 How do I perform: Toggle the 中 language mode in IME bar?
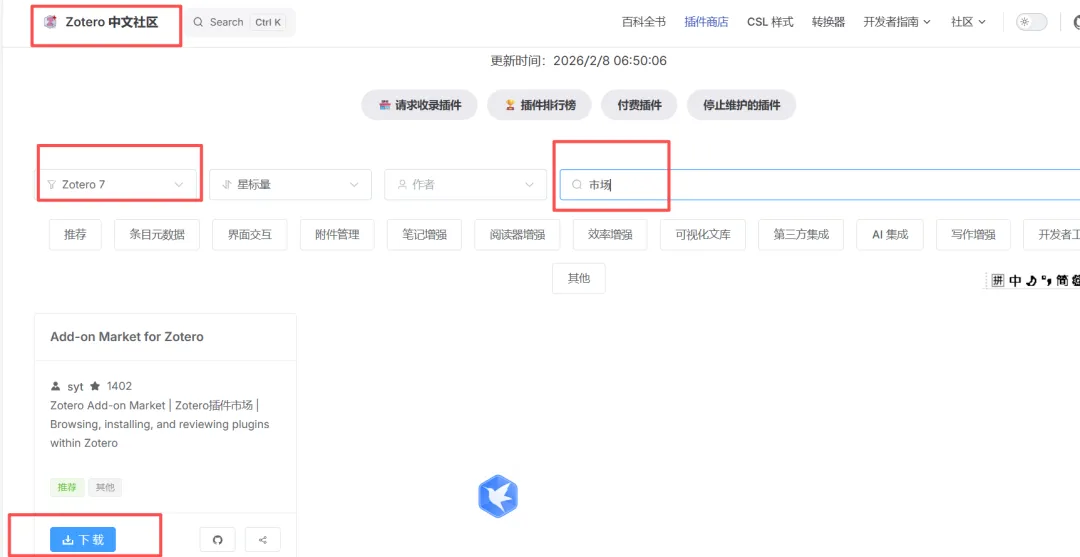click(x=1015, y=280)
